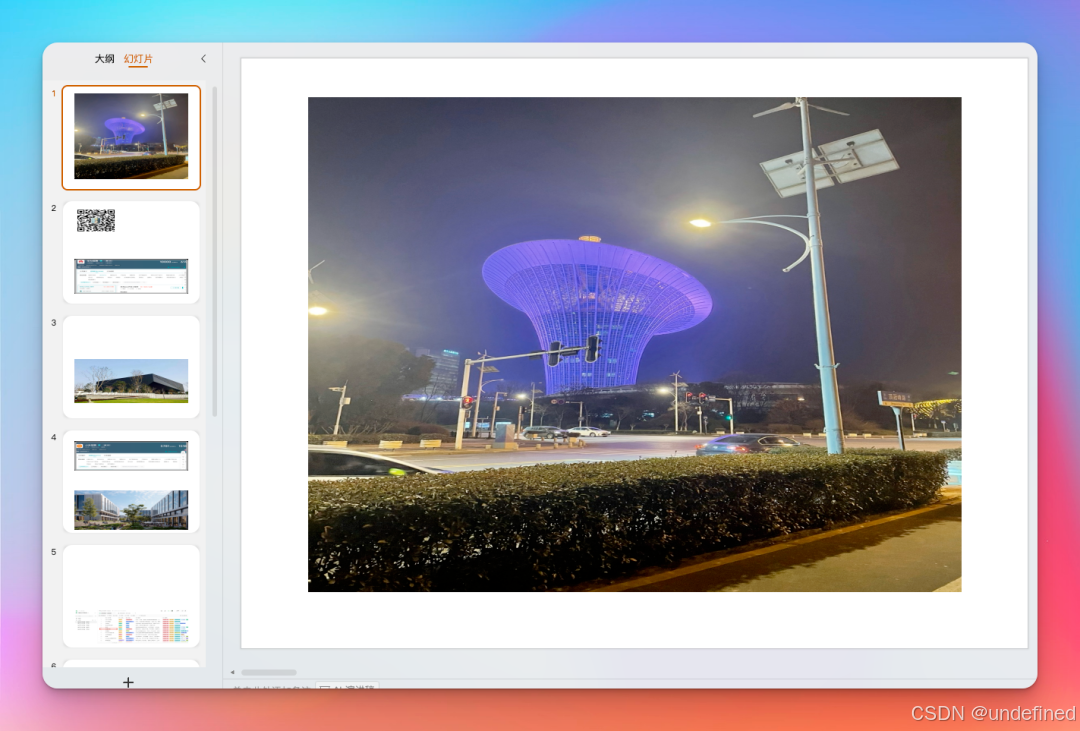Select slide 1 thumbnail with purple tower
The width and height of the screenshot is (1080, 731).
[131, 137]
